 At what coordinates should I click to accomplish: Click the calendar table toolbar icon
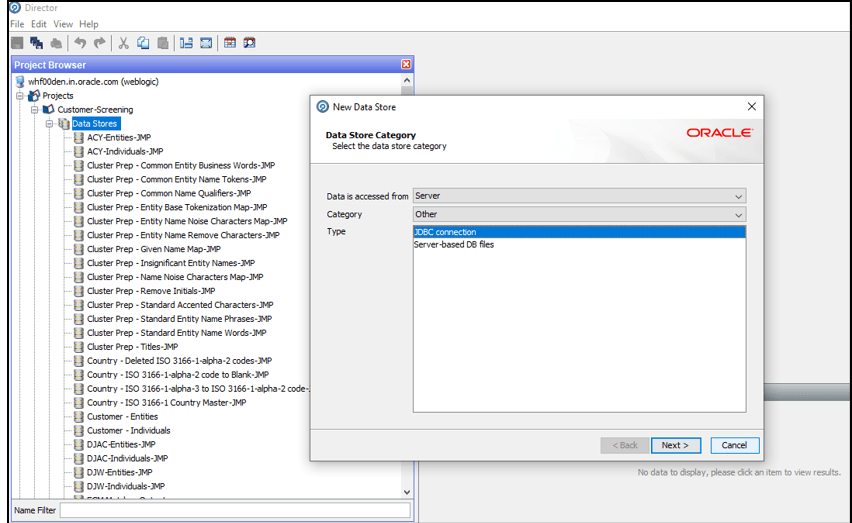[x=230, y=43]
